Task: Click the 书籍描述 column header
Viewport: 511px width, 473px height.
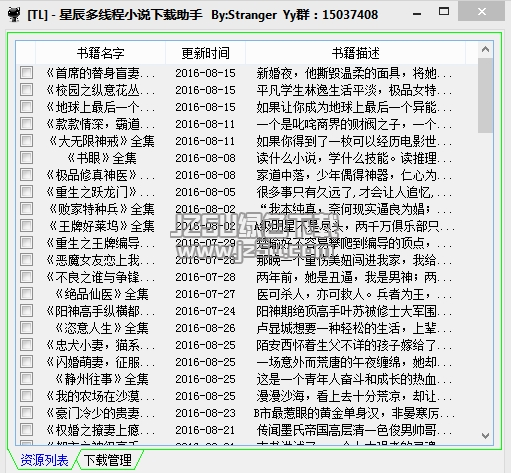Action: (356, 53)
